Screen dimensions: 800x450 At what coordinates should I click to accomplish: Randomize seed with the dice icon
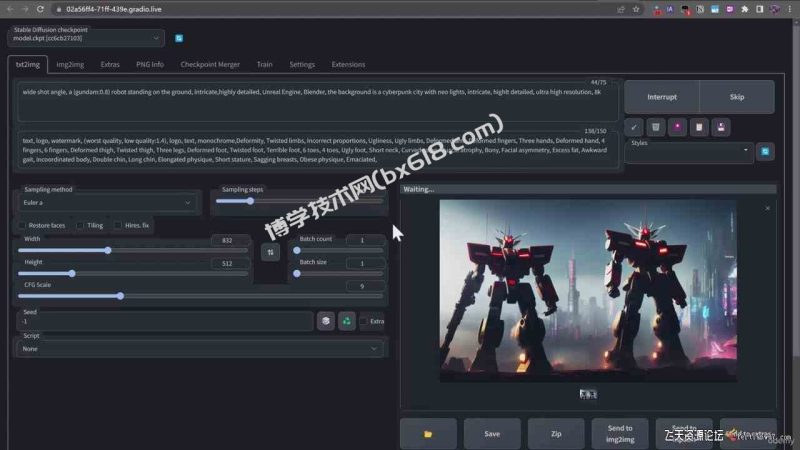coord(326,321)
